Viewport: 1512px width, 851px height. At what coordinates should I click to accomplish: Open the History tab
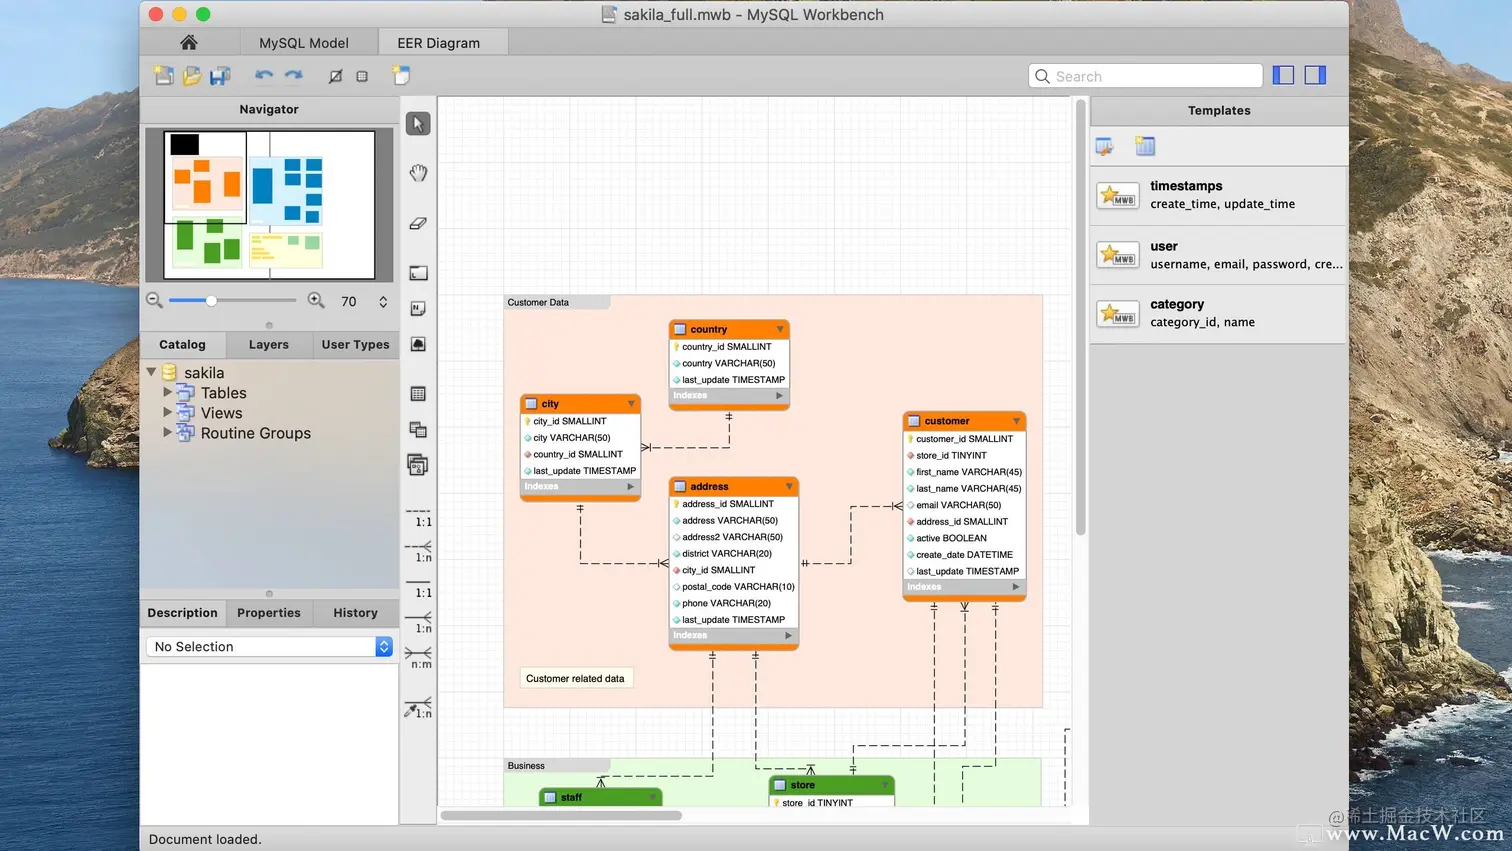355,613
